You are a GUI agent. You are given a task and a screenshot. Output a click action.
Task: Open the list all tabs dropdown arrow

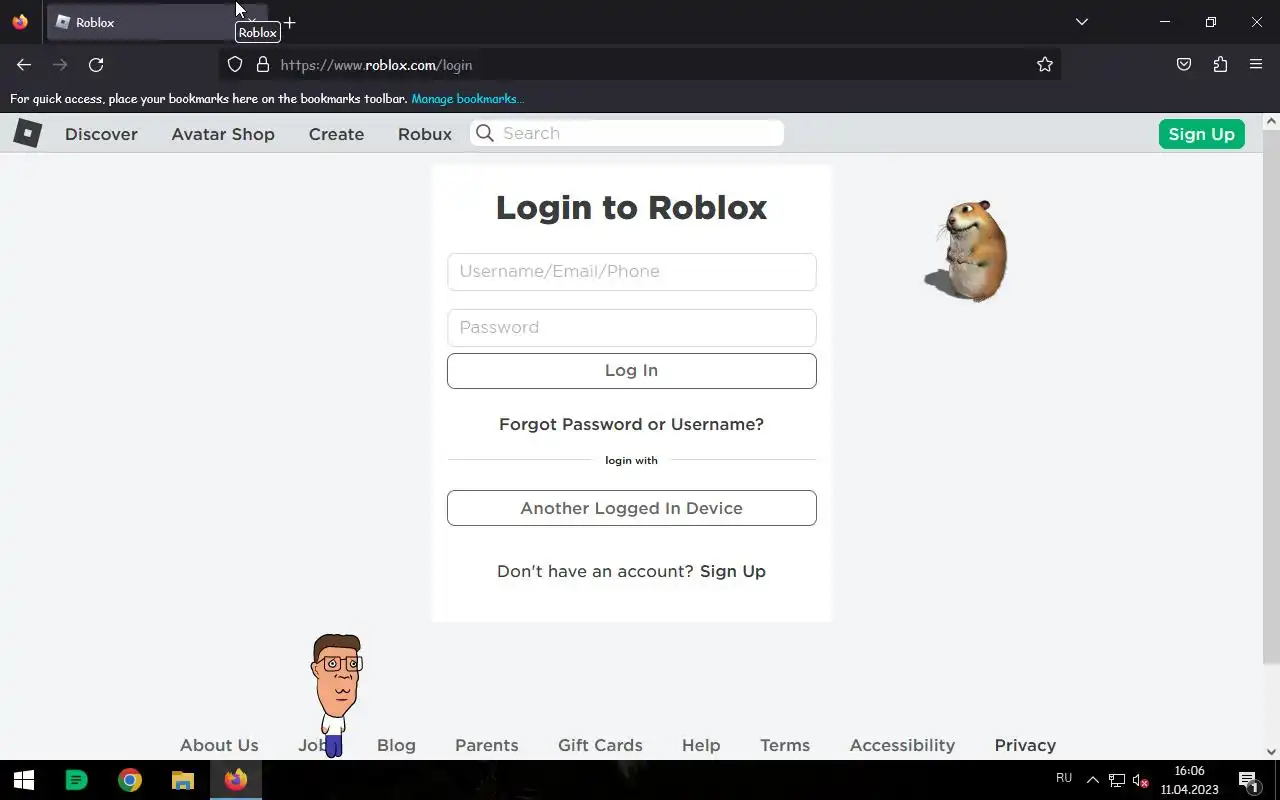(x=1081, y=22)
